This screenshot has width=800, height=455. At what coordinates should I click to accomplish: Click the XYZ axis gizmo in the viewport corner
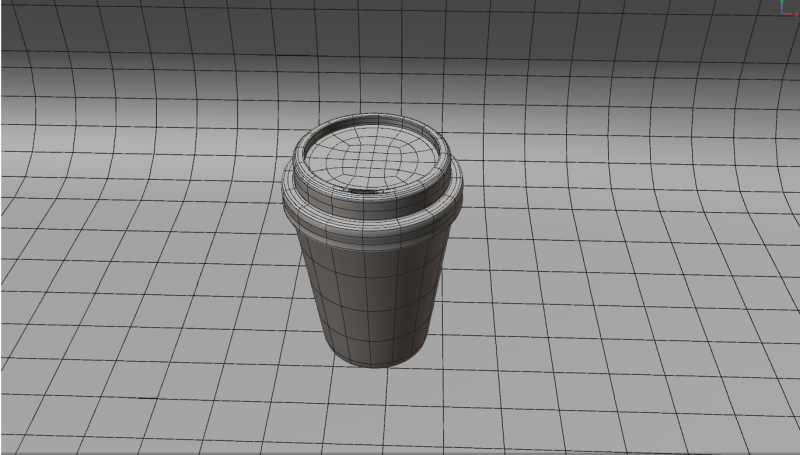789,8
